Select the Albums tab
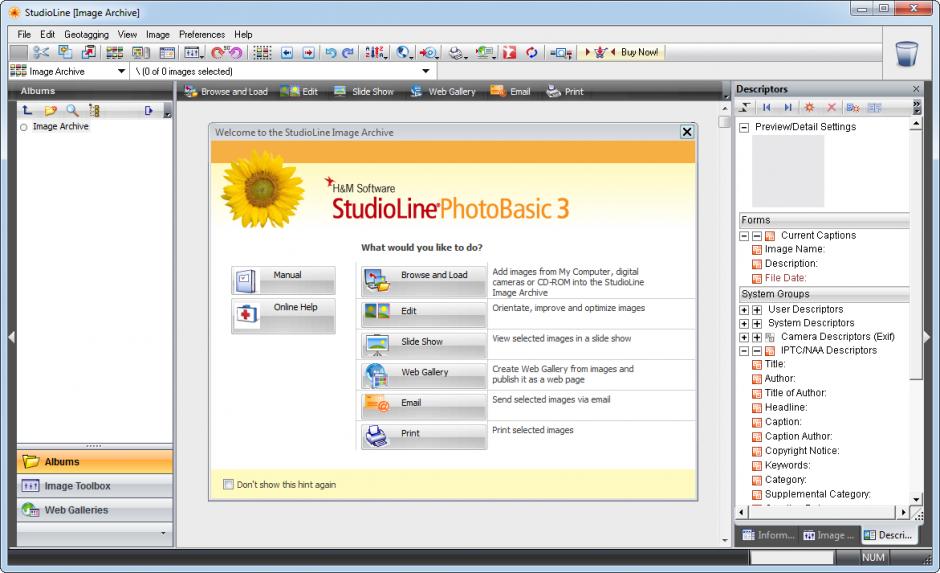The height and width of the screenshot is (573, 940). [x=95, y=462]
